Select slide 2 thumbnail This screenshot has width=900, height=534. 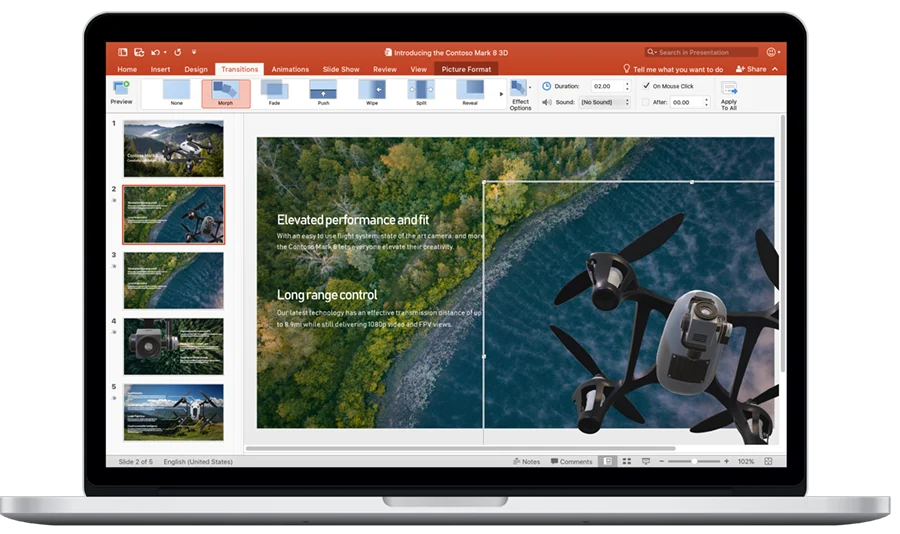click(x=173, y=215)
